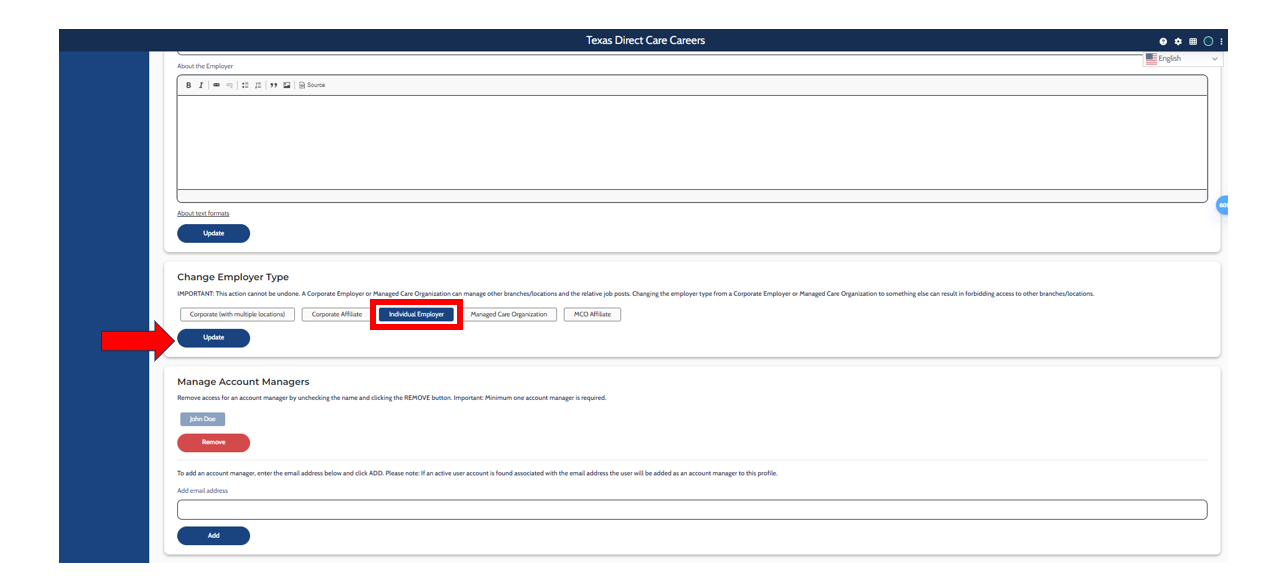The height and width of the screenshot is (588, 1284).
Task: Toggle italic formatting in the editor
Action: pos(200,85)
